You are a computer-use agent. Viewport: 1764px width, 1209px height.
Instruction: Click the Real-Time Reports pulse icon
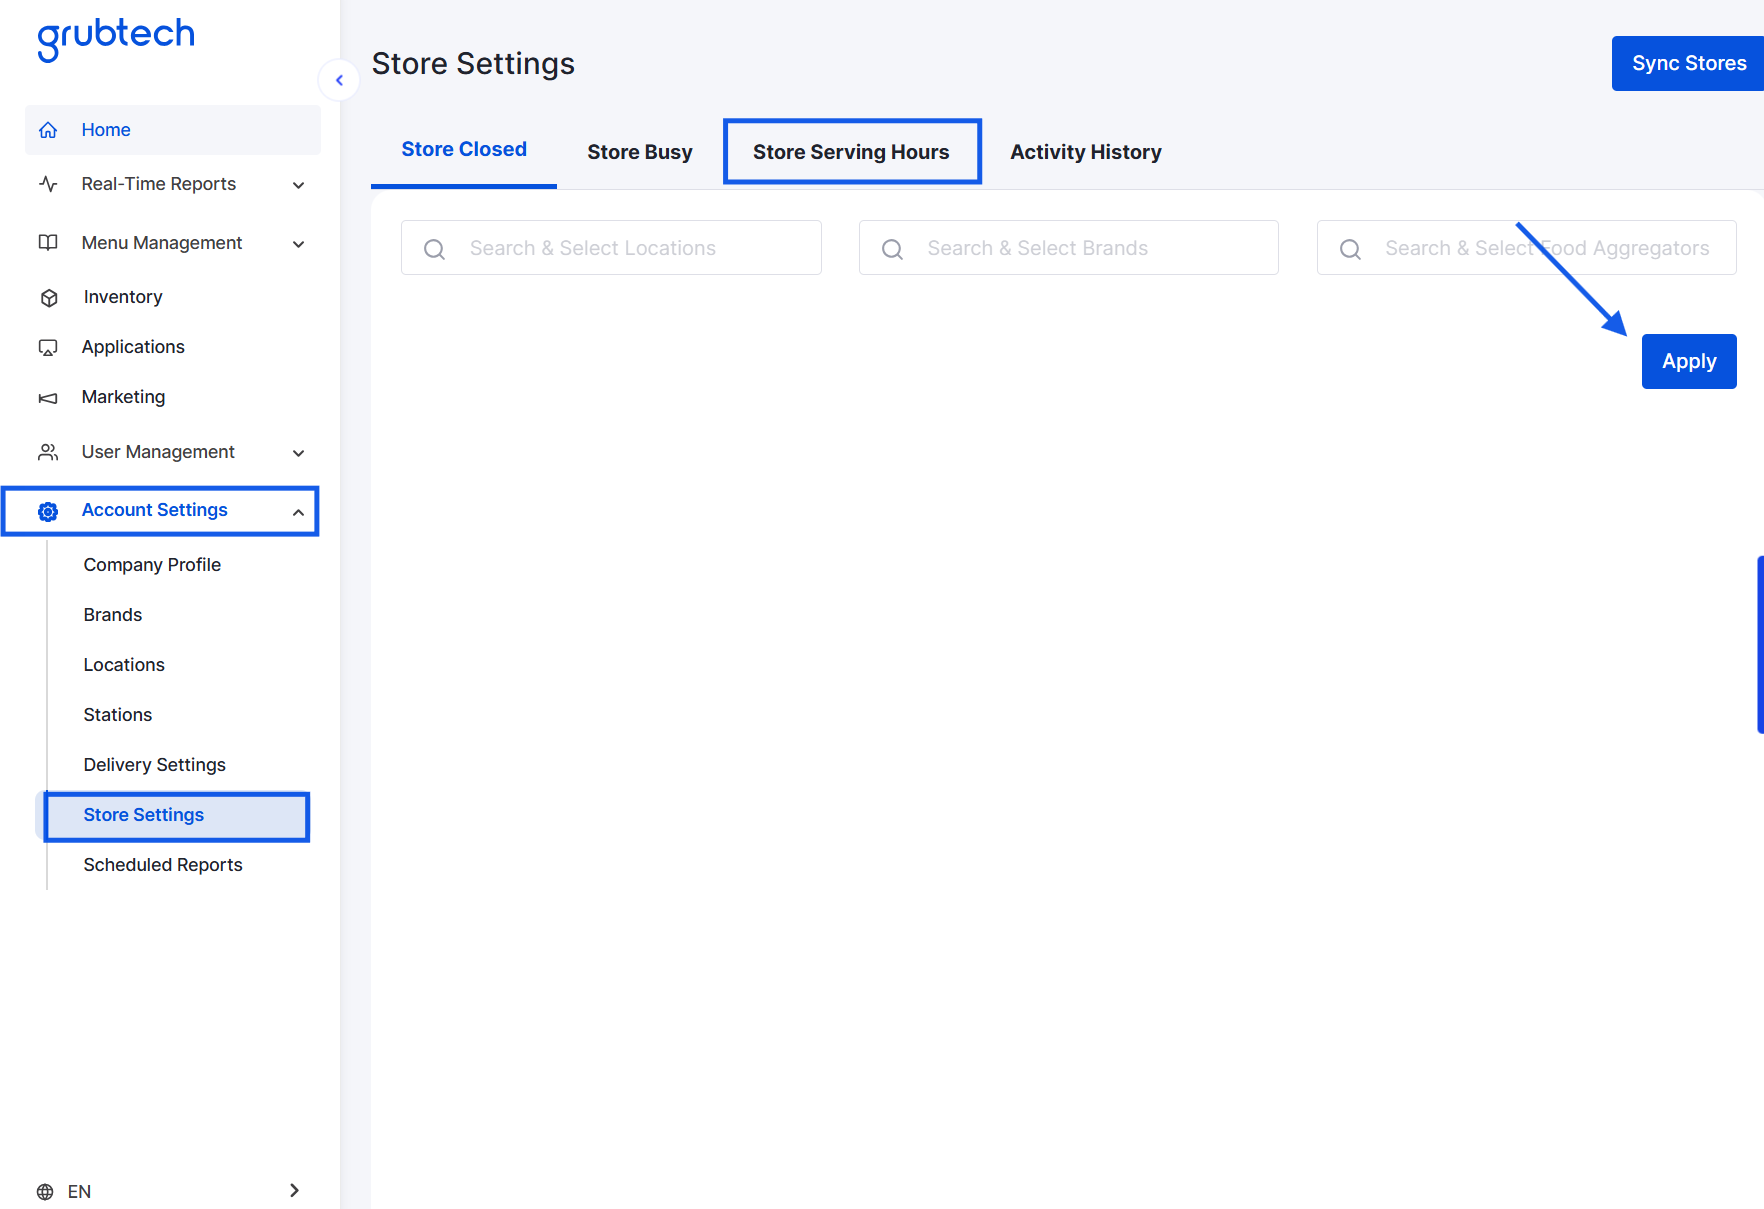pyautogui.click(x=49, y=184)
